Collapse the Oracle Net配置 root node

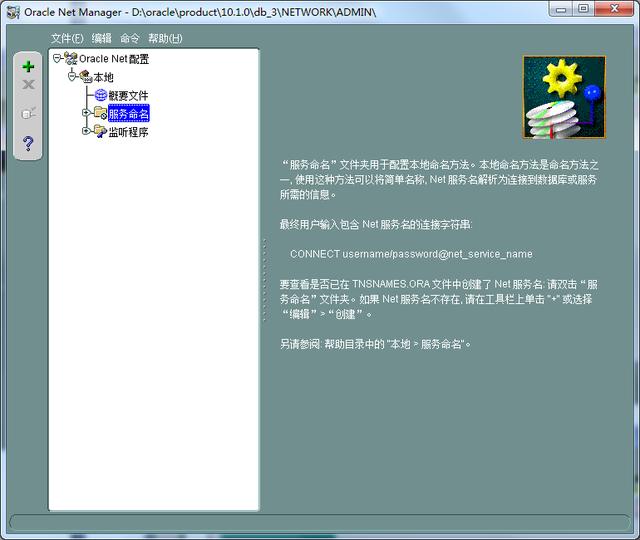point(57,59)
